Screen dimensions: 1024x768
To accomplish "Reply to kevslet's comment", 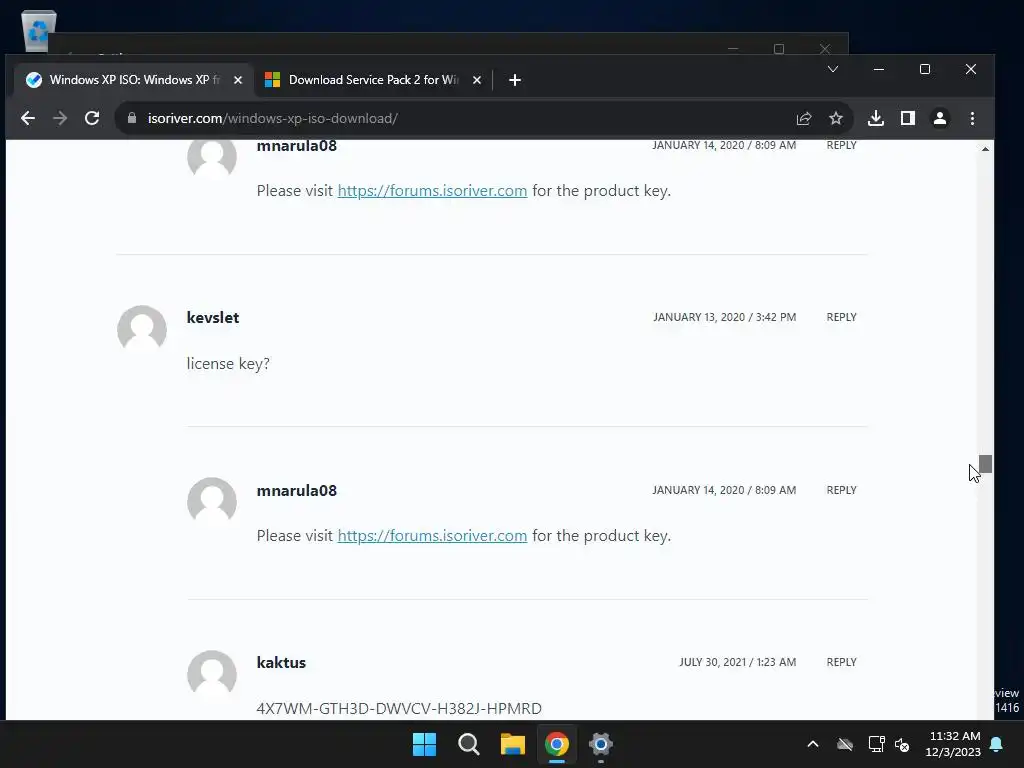I will pyautogui.click(x=841, y=317).
